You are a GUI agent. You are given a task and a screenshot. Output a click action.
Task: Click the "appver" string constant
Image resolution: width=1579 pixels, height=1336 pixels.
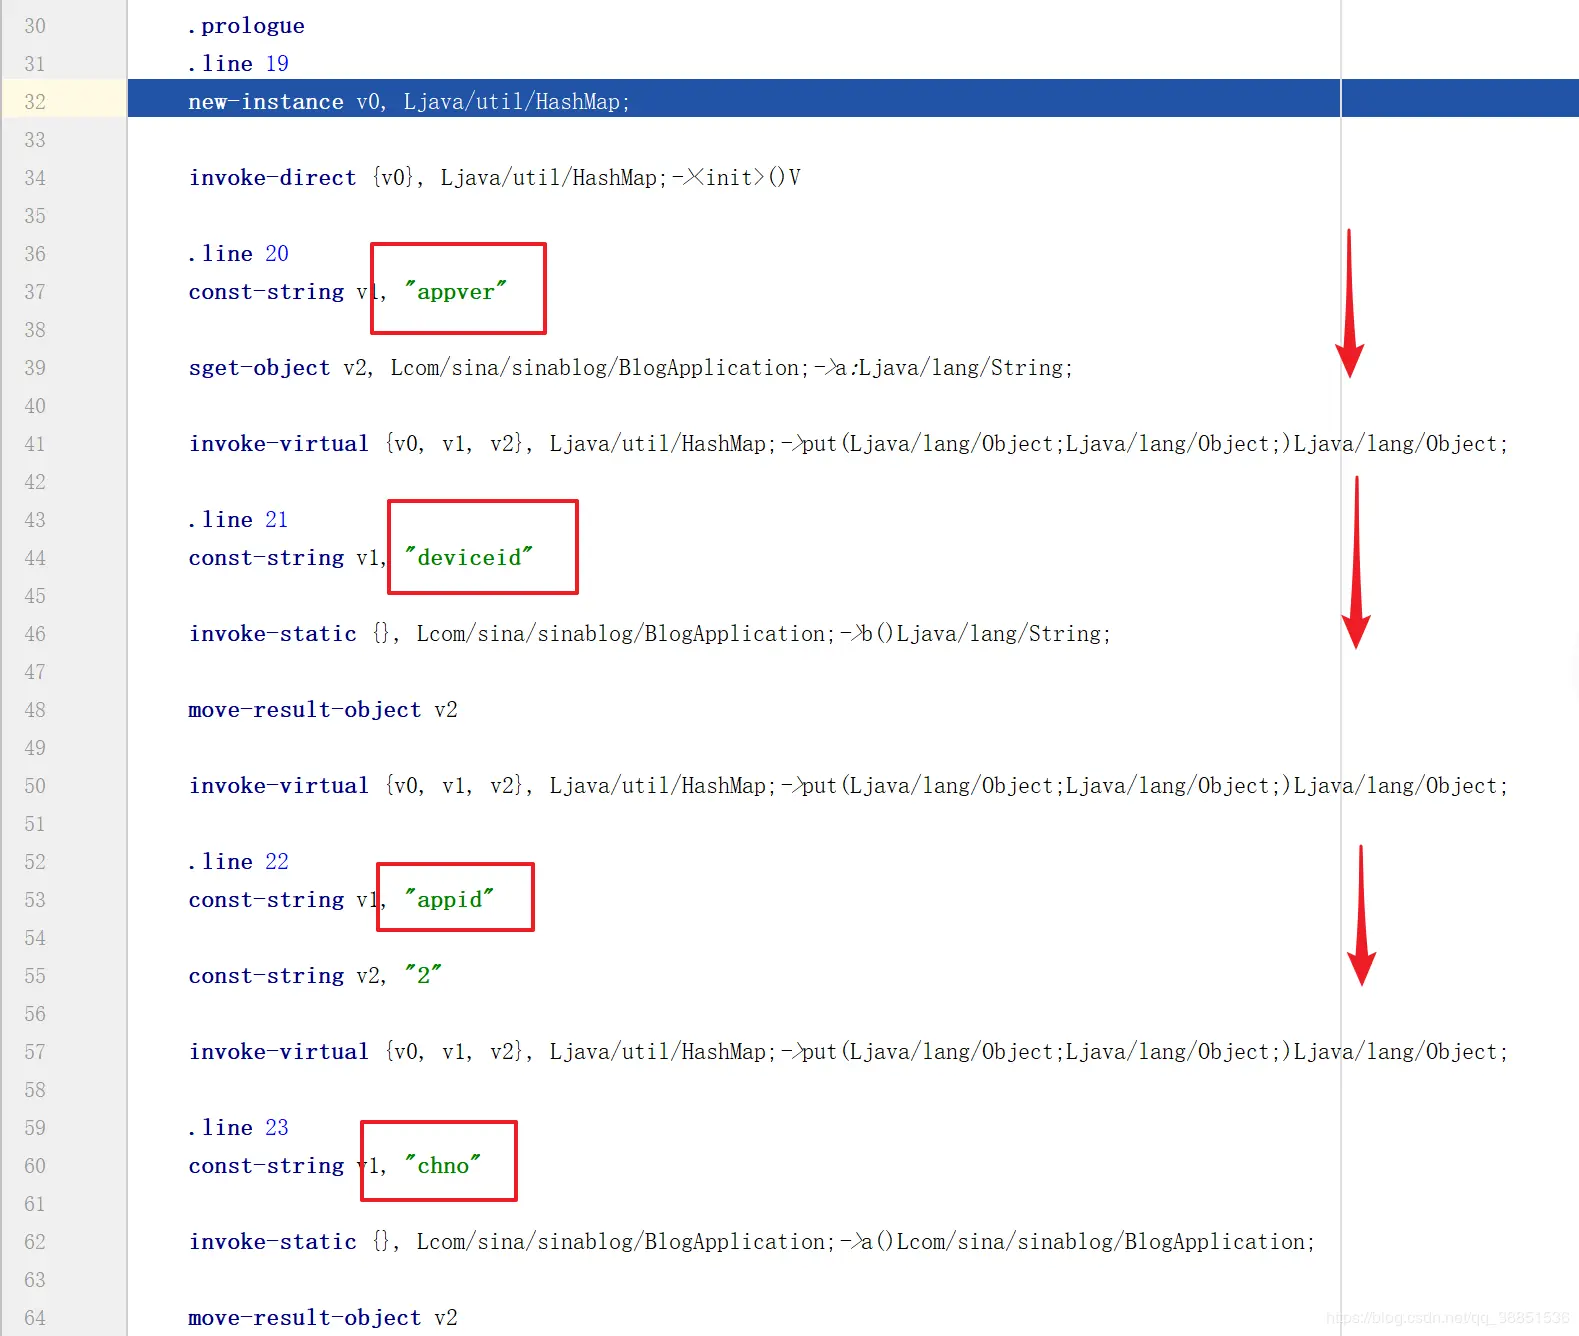[x=456, y=291]
